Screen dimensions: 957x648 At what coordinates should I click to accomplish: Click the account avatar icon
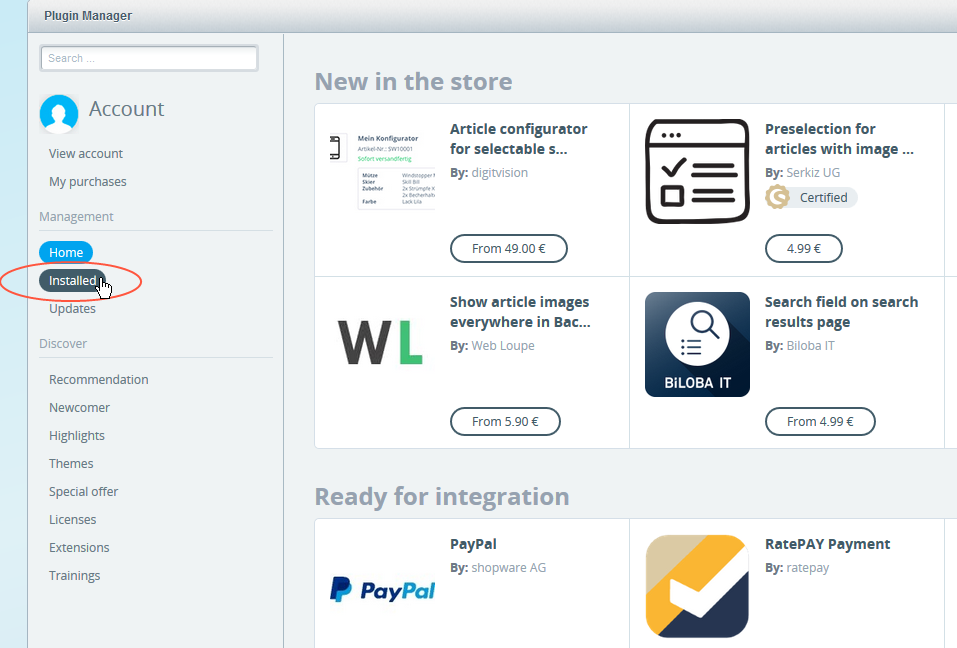pos(59,114)
